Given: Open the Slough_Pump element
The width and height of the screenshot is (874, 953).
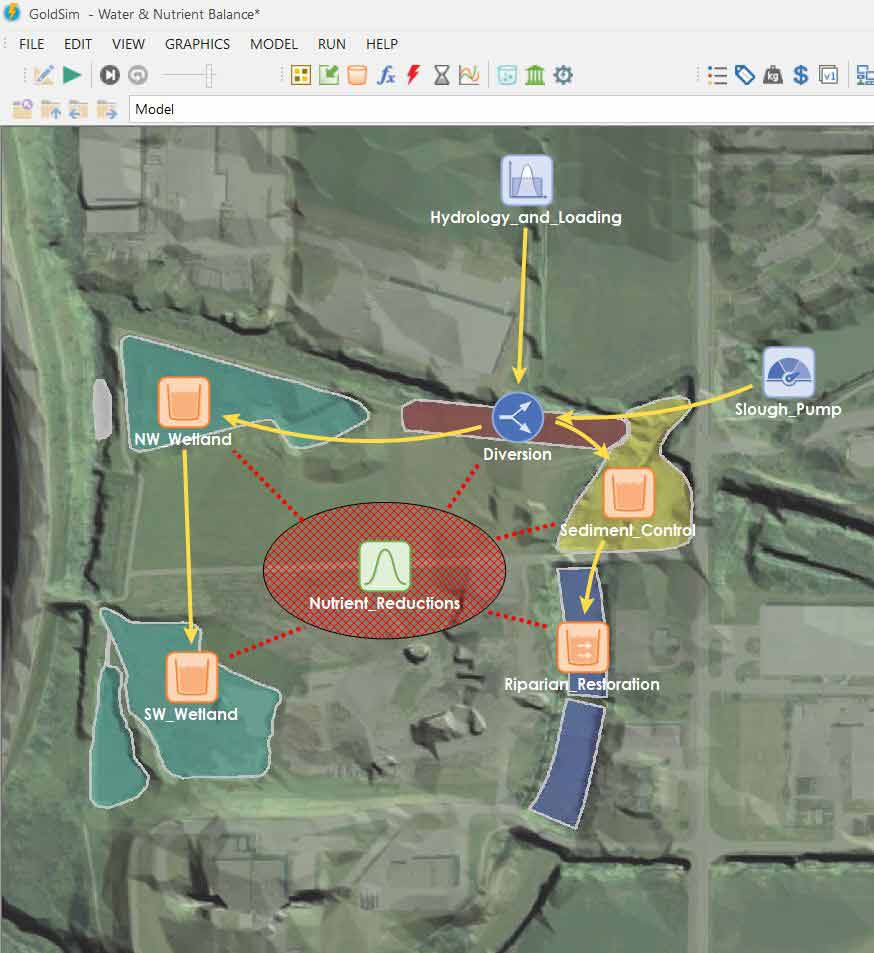Looking at the screenshot, I should [788, 372].
